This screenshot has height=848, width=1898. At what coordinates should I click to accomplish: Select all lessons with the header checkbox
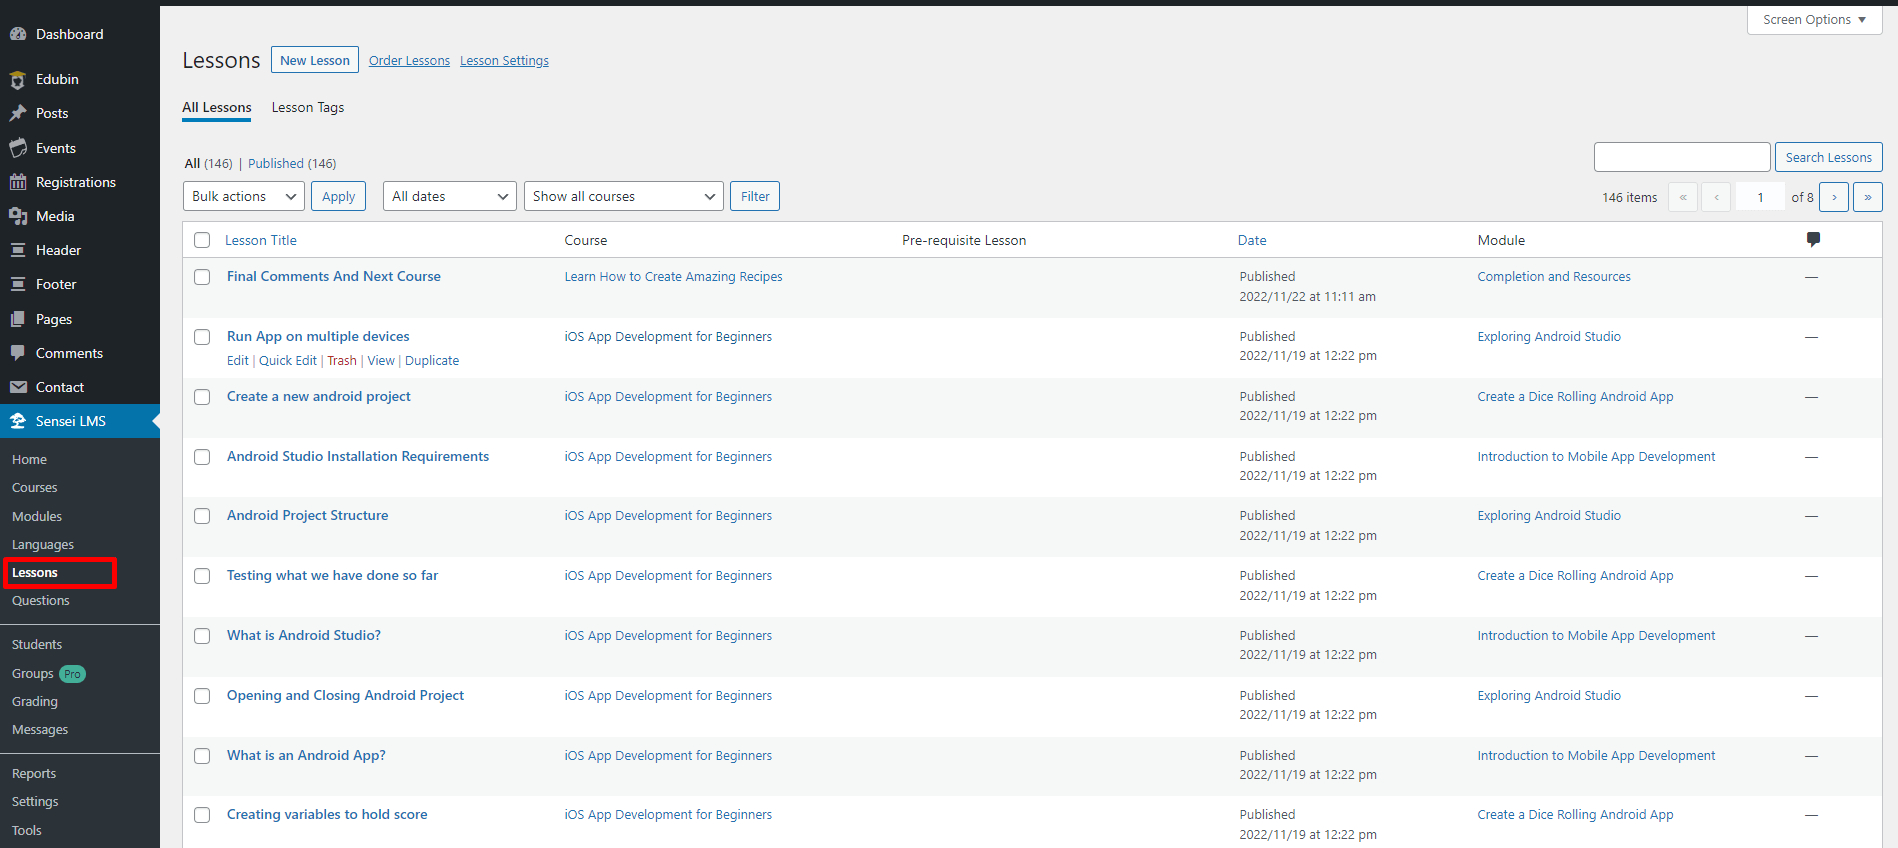pos(202,240)
